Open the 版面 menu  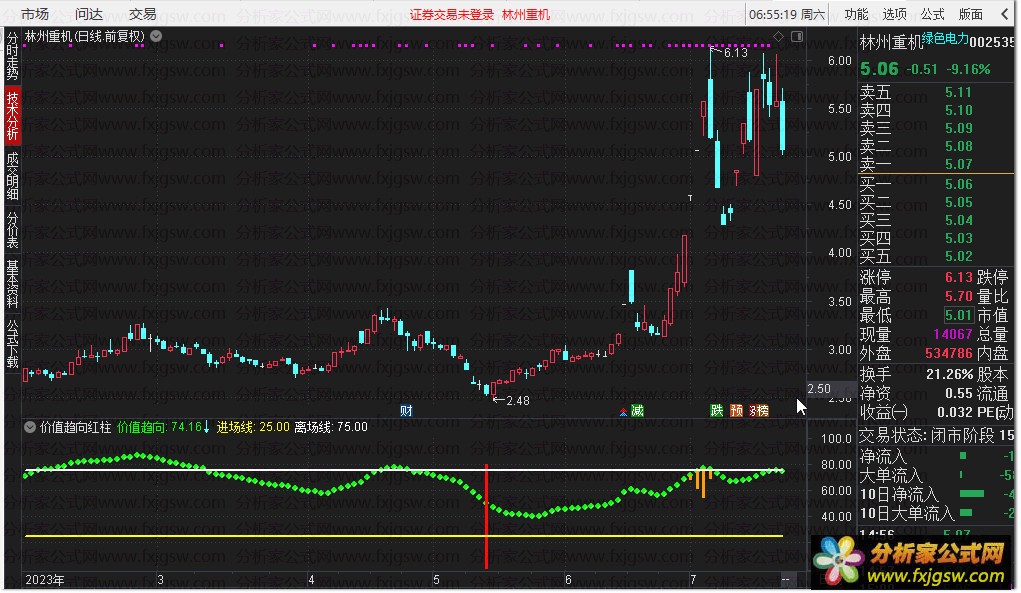(x=970, y=14)
